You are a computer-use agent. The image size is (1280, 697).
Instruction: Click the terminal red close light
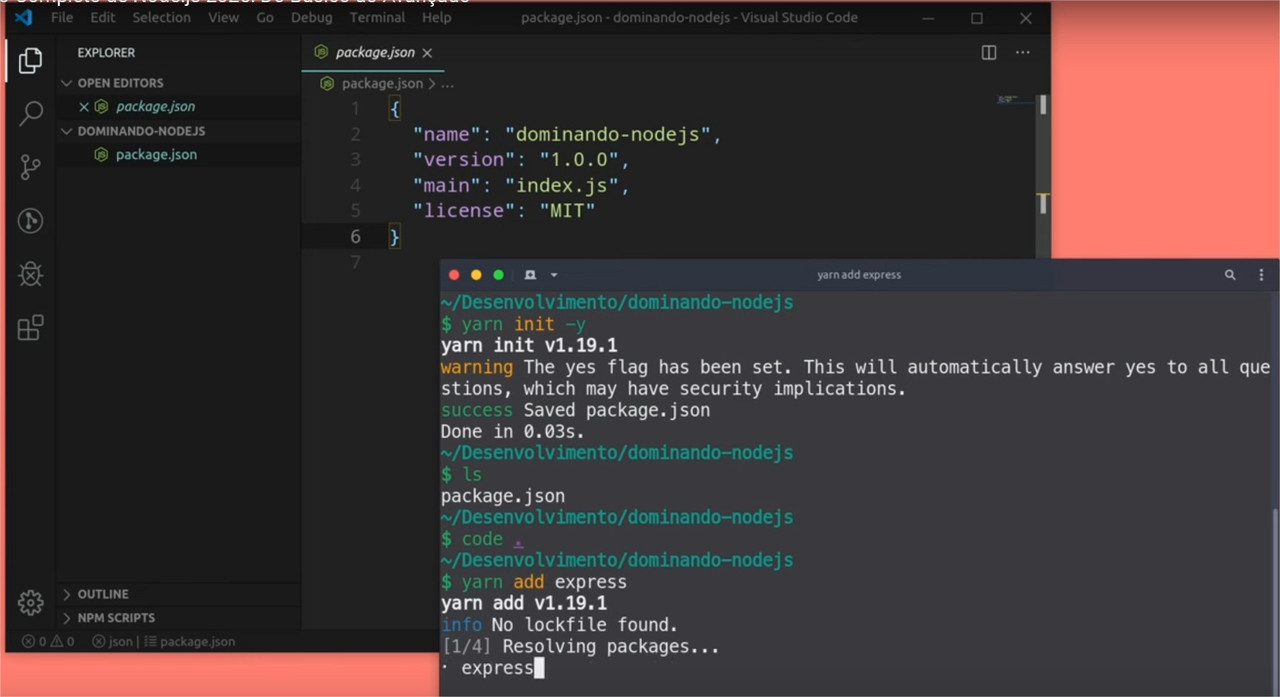(454, 275)
